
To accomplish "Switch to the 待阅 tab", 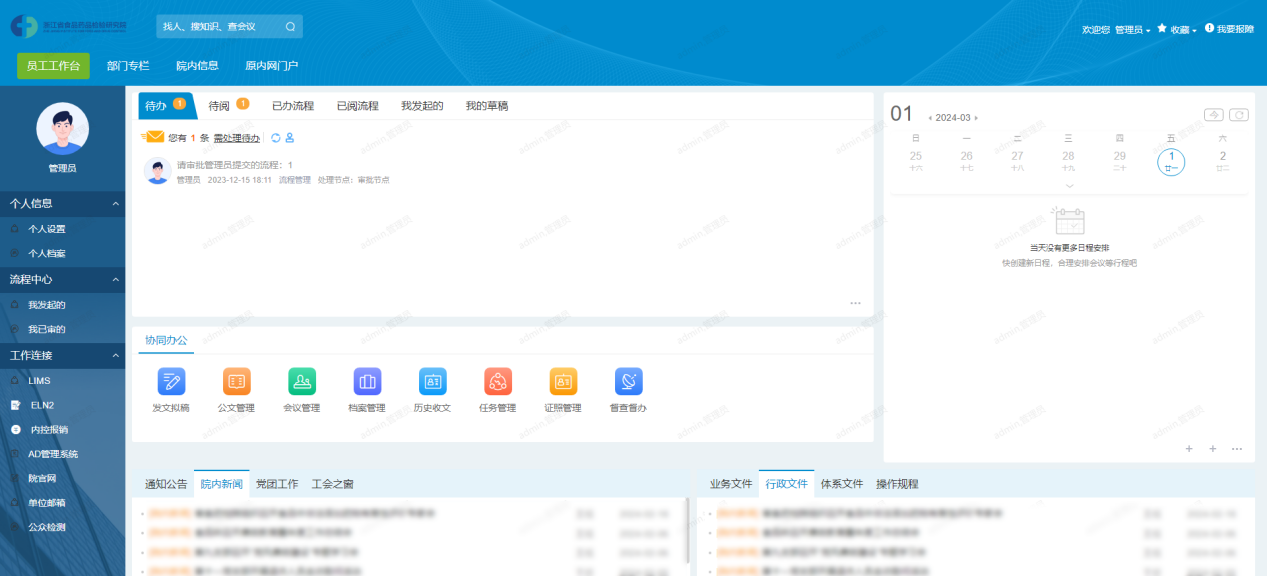I will click(x=219, y=105).
